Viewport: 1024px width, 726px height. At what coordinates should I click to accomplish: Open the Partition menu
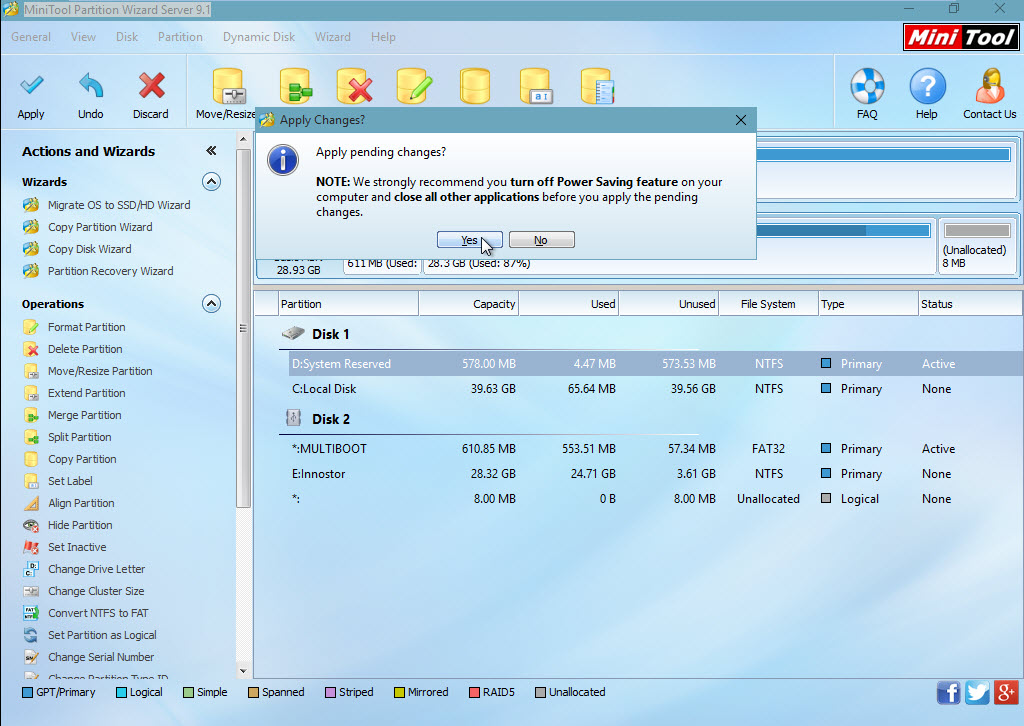(180, 37)
